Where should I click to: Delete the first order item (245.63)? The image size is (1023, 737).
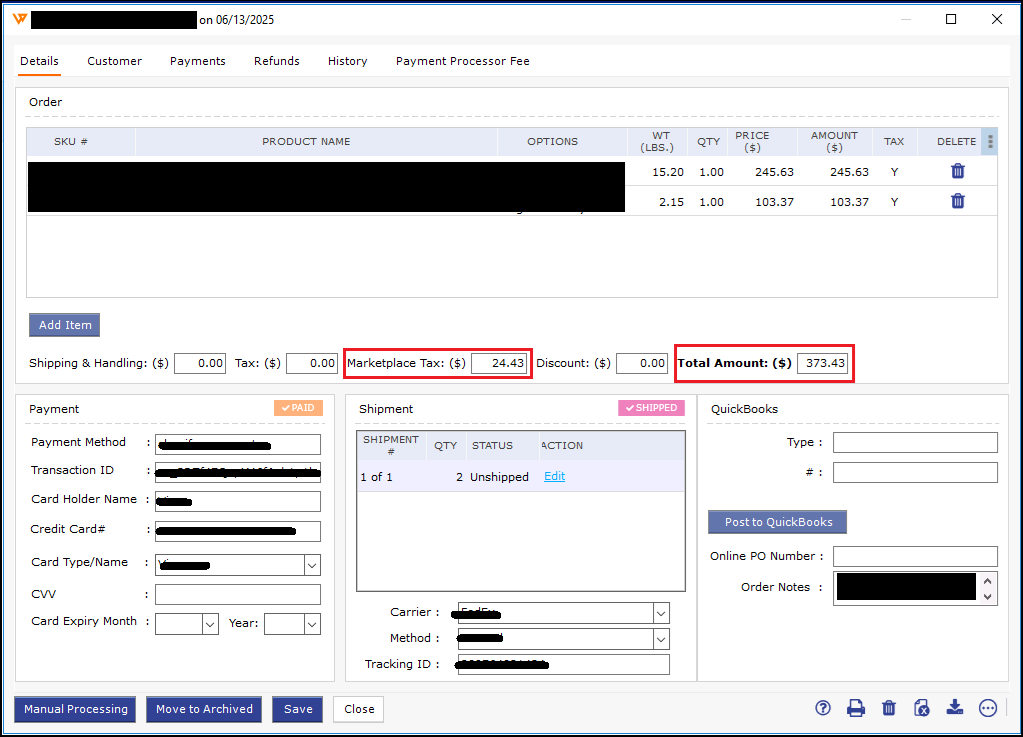click(x=957, y=171)
